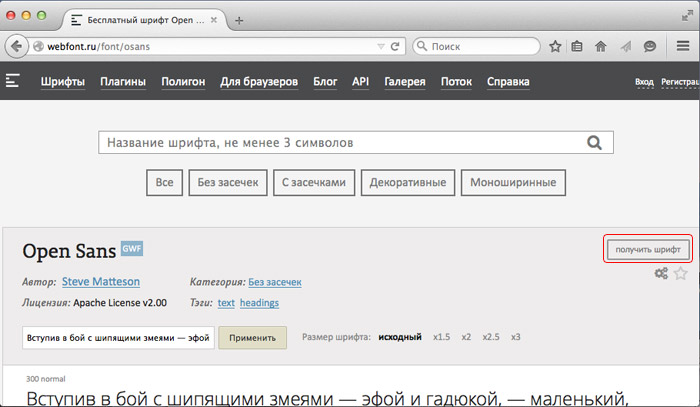Open the API navigation link

(x=360, y=82)
